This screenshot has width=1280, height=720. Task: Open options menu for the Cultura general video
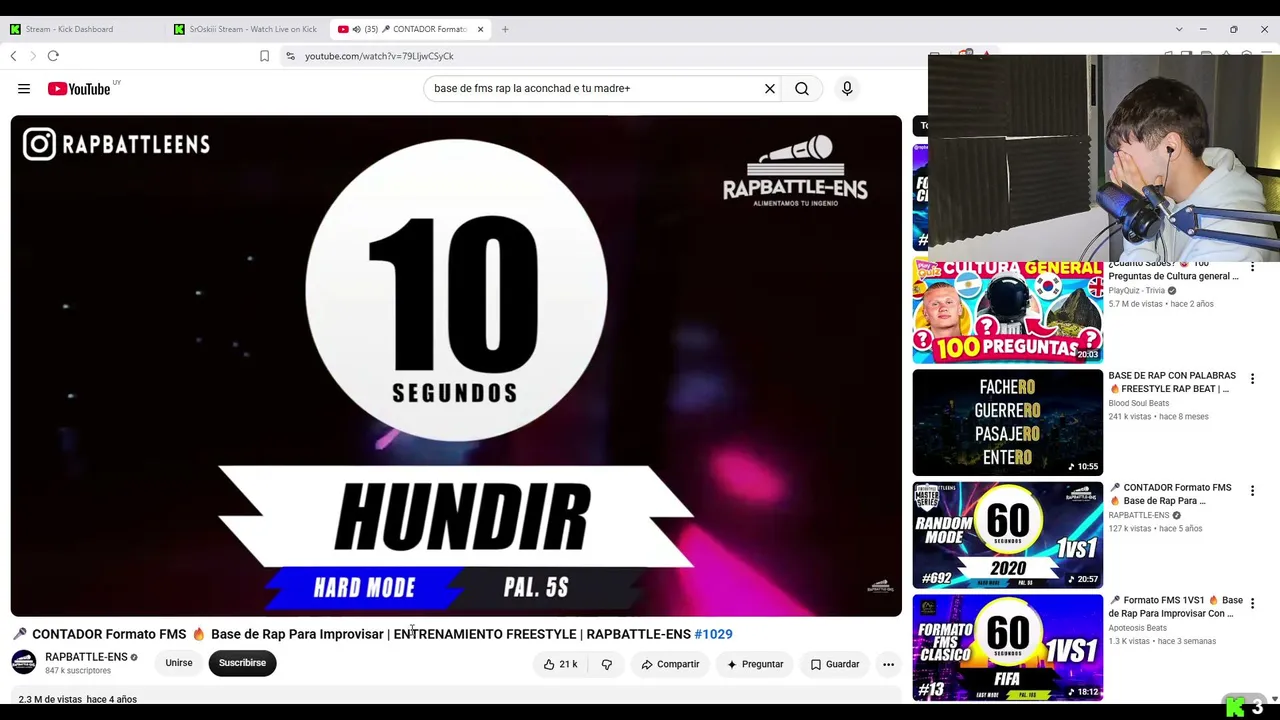tap(1252, 268)
